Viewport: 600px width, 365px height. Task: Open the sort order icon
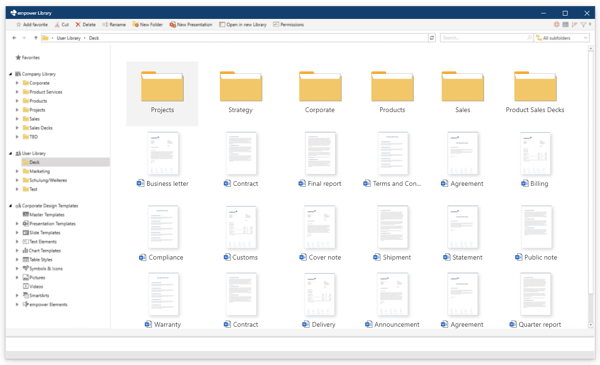pyautogui.click(x=574, y=24)
